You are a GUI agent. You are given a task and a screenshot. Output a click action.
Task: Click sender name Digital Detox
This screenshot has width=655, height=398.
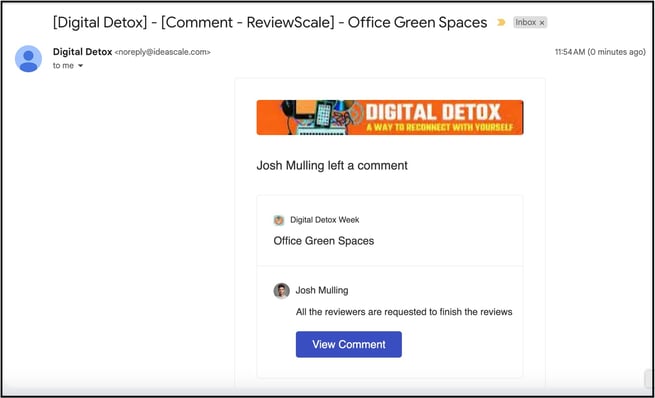(82, 52)
